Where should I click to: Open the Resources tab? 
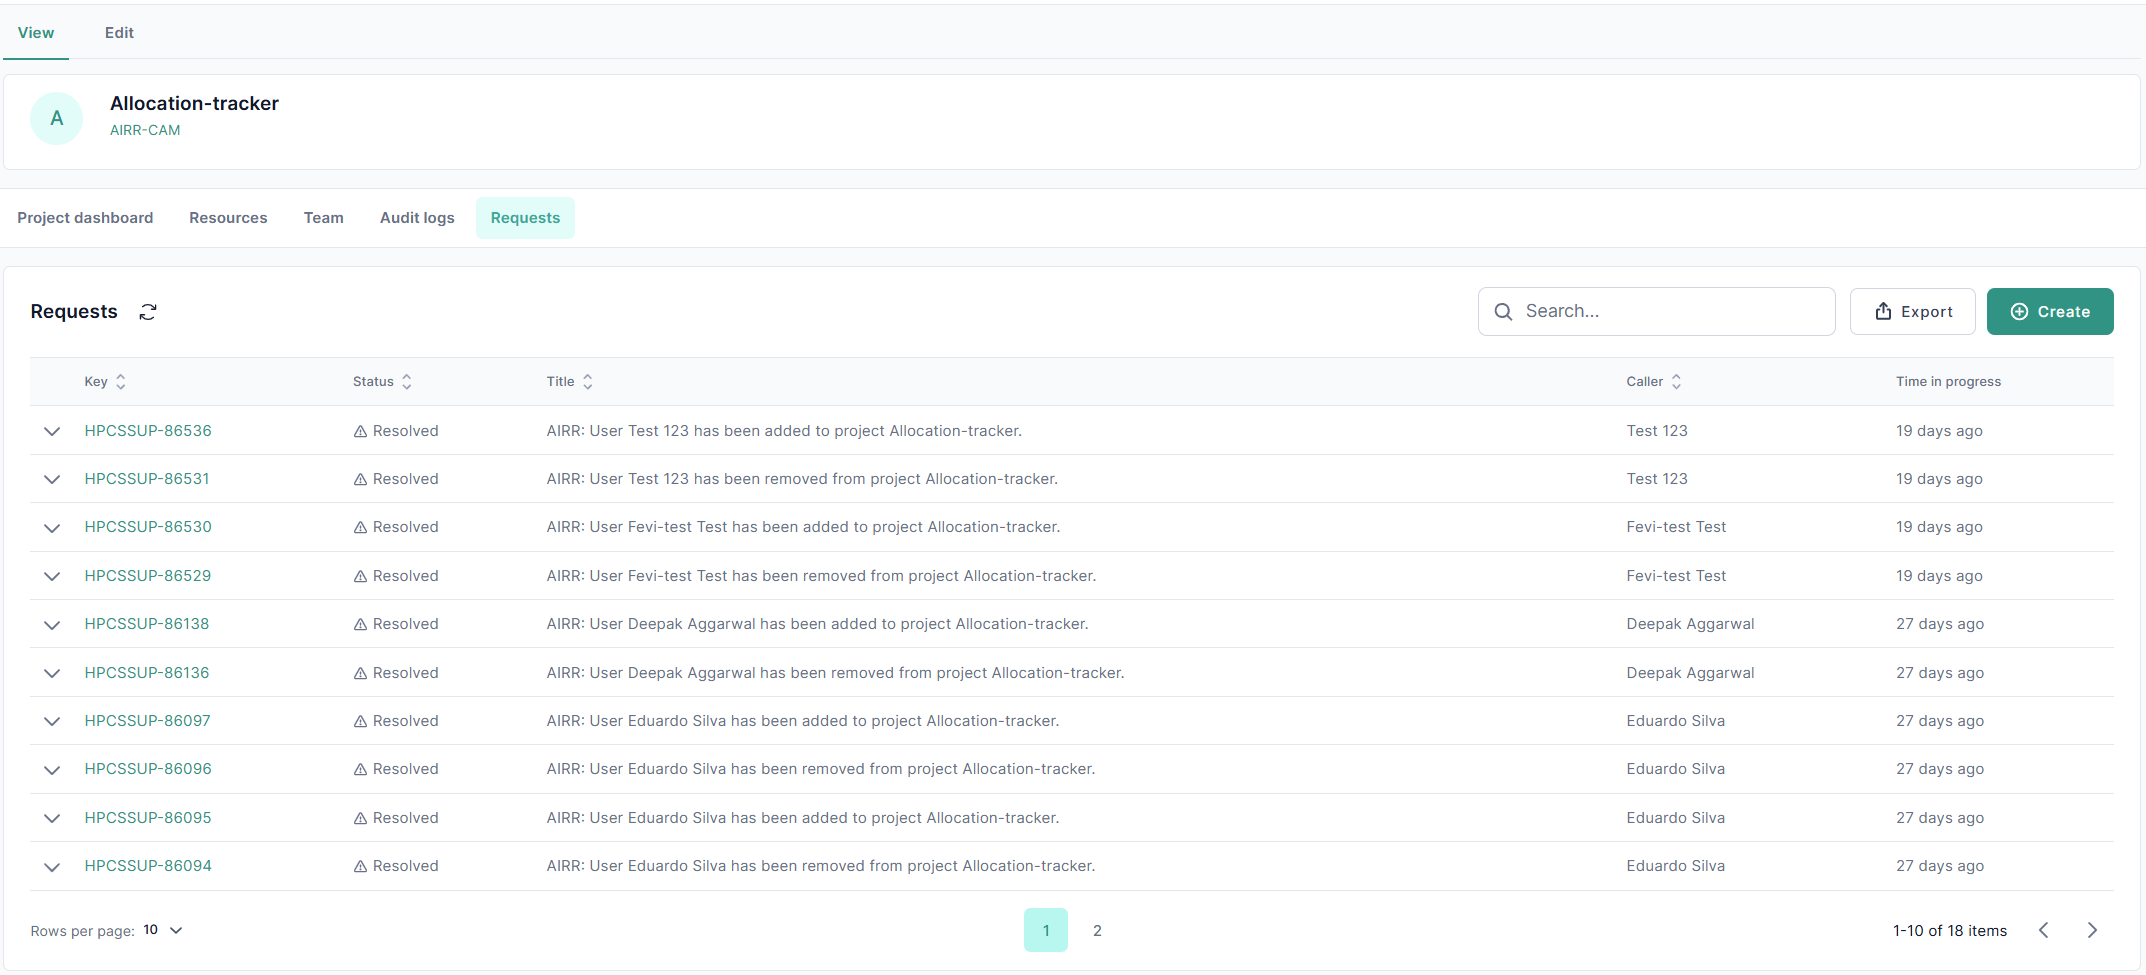[228, 218]
